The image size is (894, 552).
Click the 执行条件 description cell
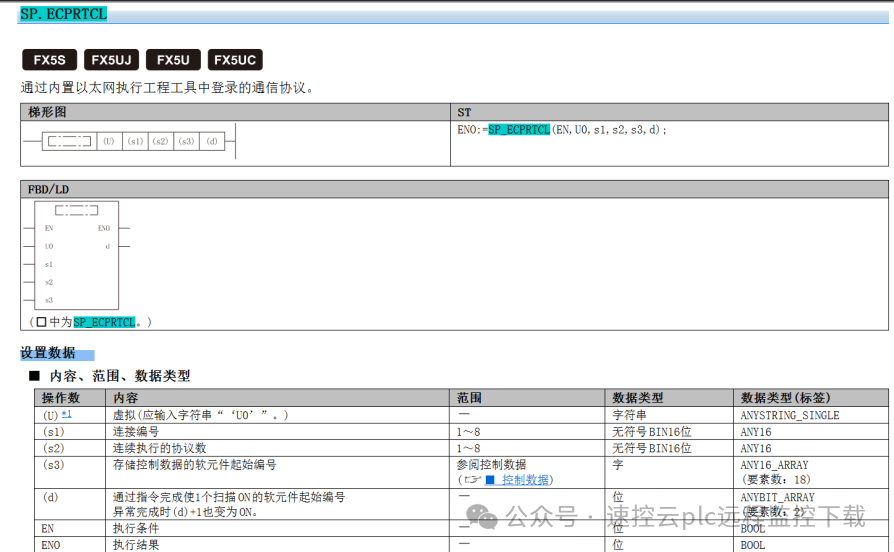pos(278,528)
